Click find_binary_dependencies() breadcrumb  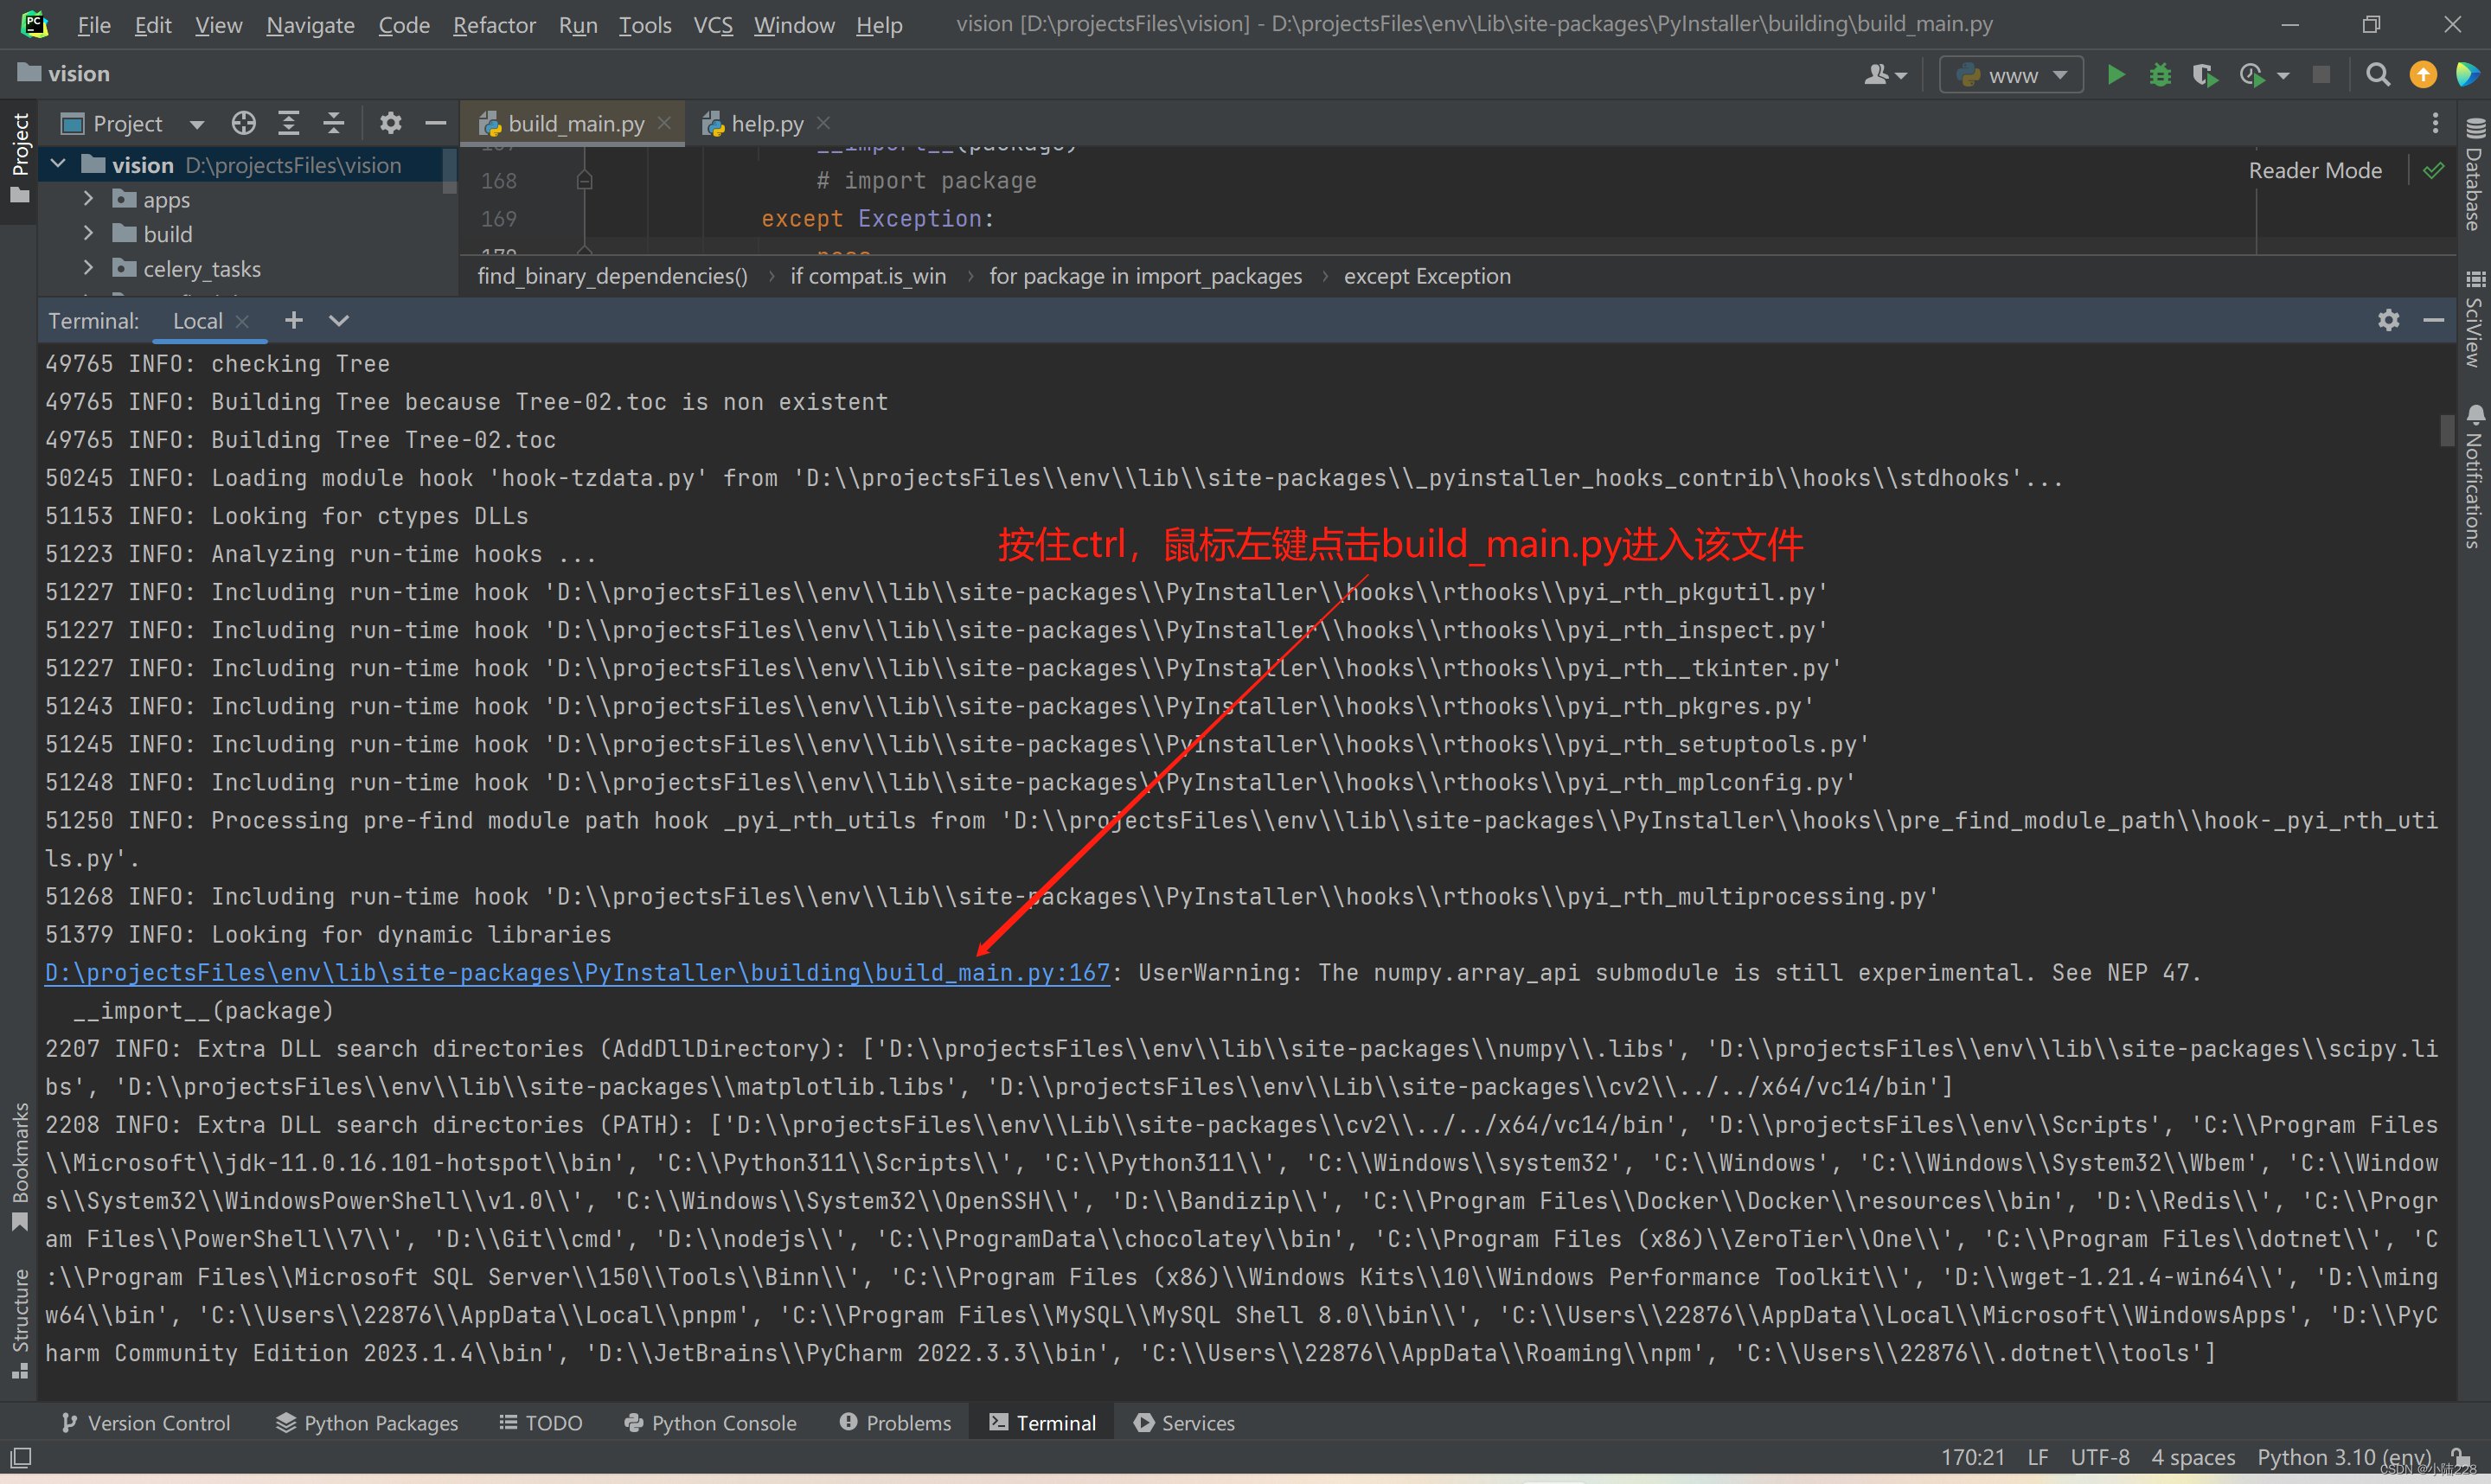[x=612, y=276]
